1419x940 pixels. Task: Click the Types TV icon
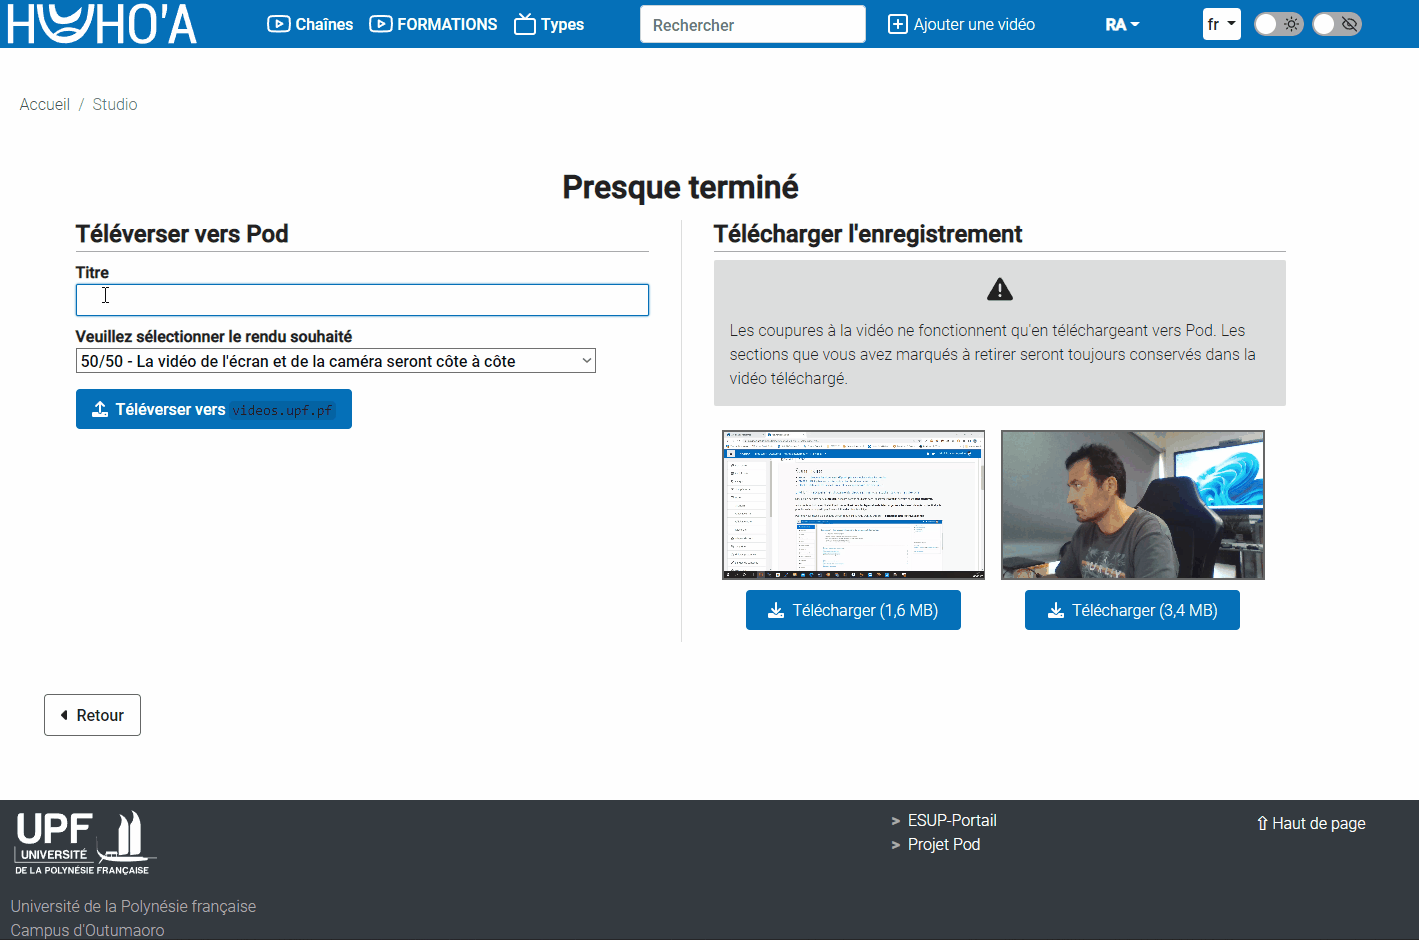(525, 25)
